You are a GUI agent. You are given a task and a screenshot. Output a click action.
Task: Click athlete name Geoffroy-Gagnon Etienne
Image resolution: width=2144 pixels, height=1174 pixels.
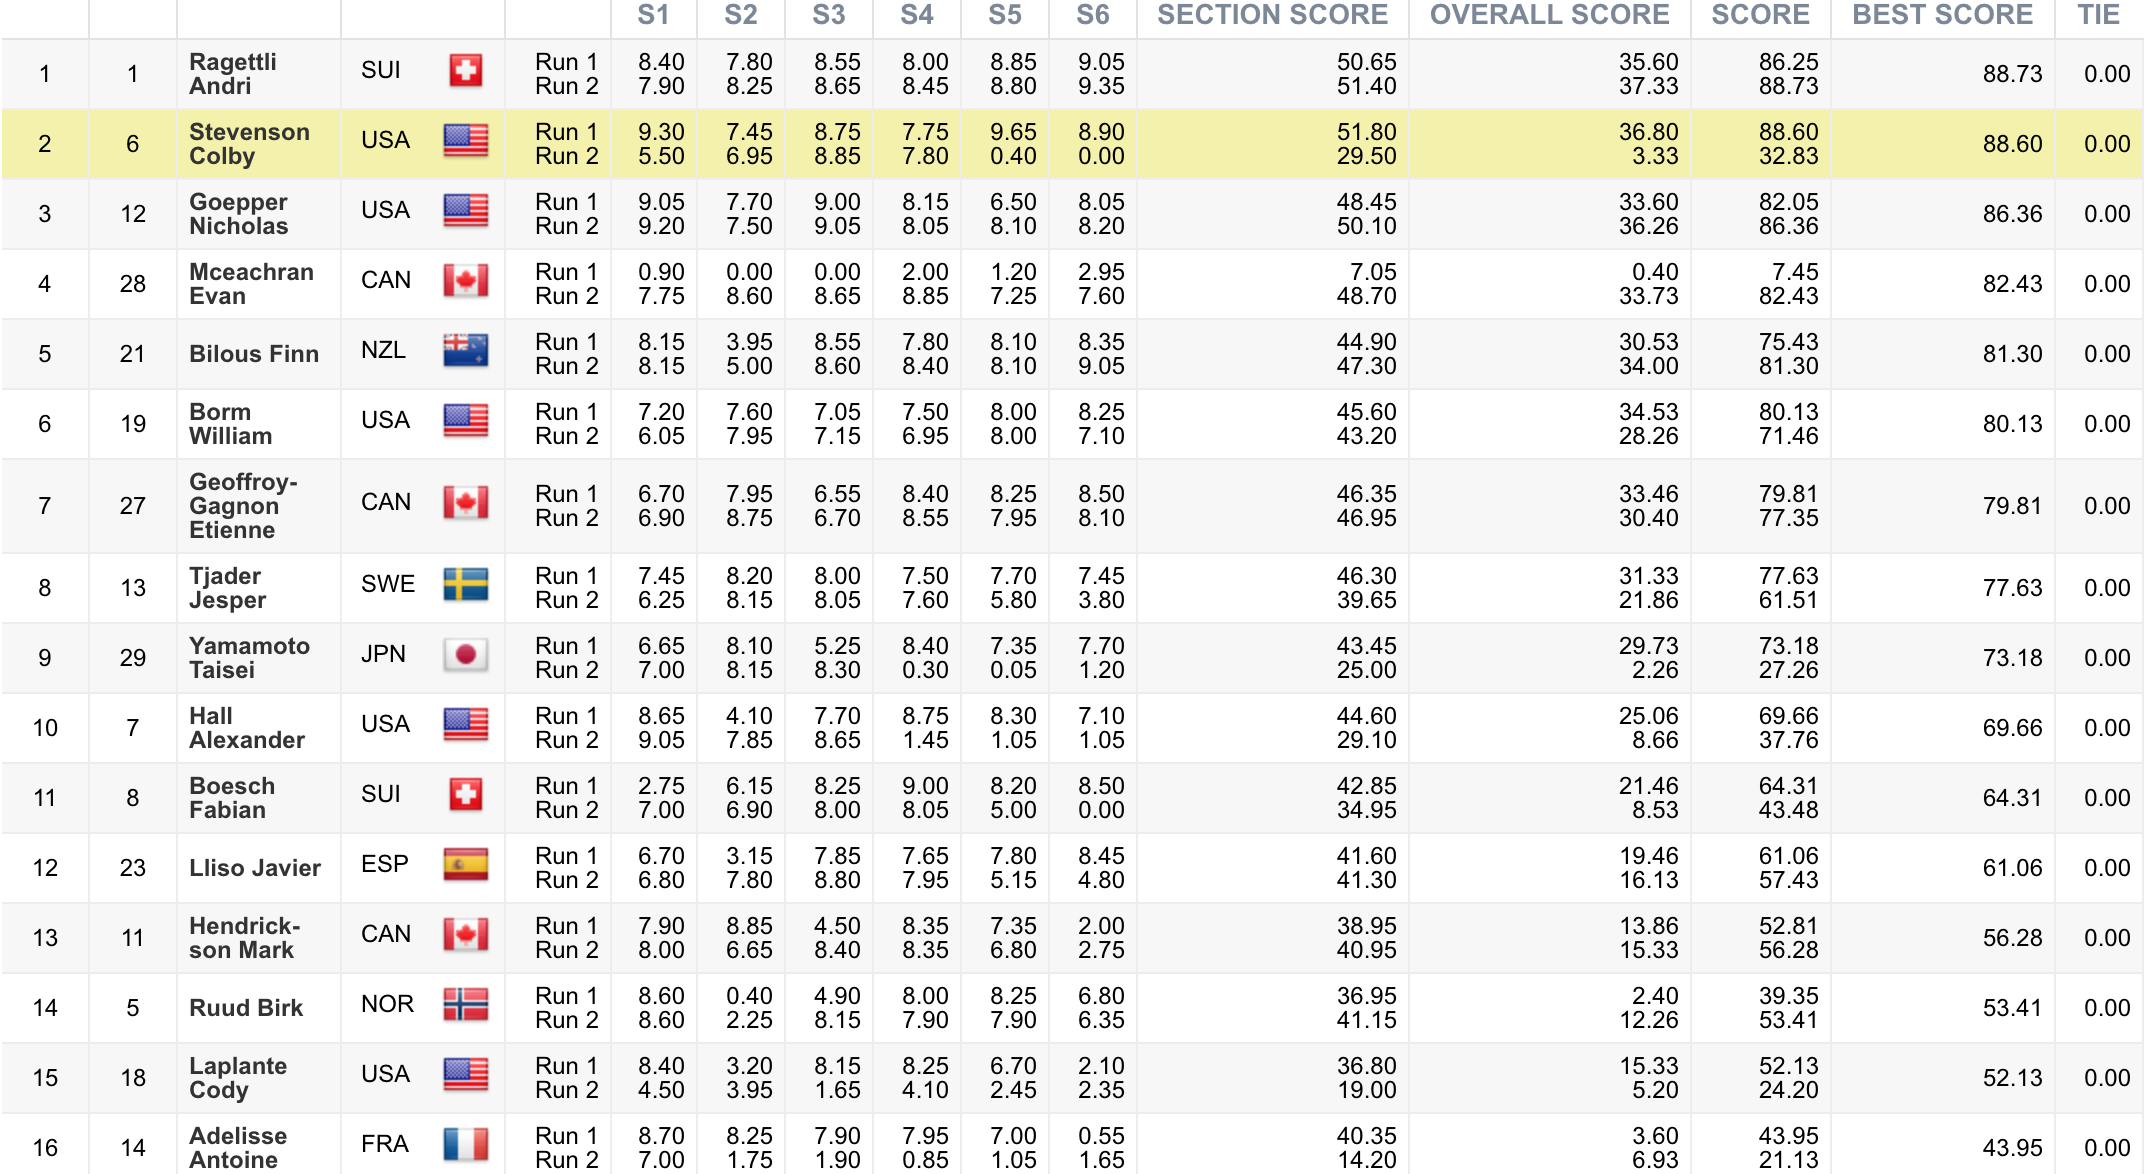243,506
